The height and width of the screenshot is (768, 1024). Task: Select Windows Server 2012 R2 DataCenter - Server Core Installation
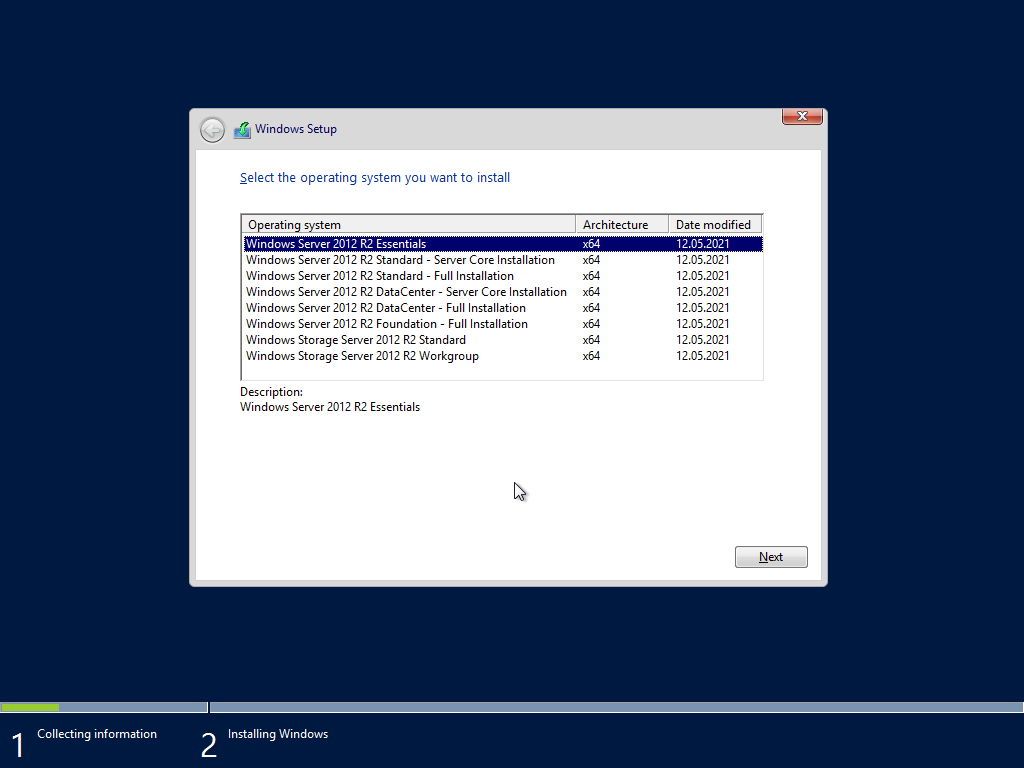503,292
